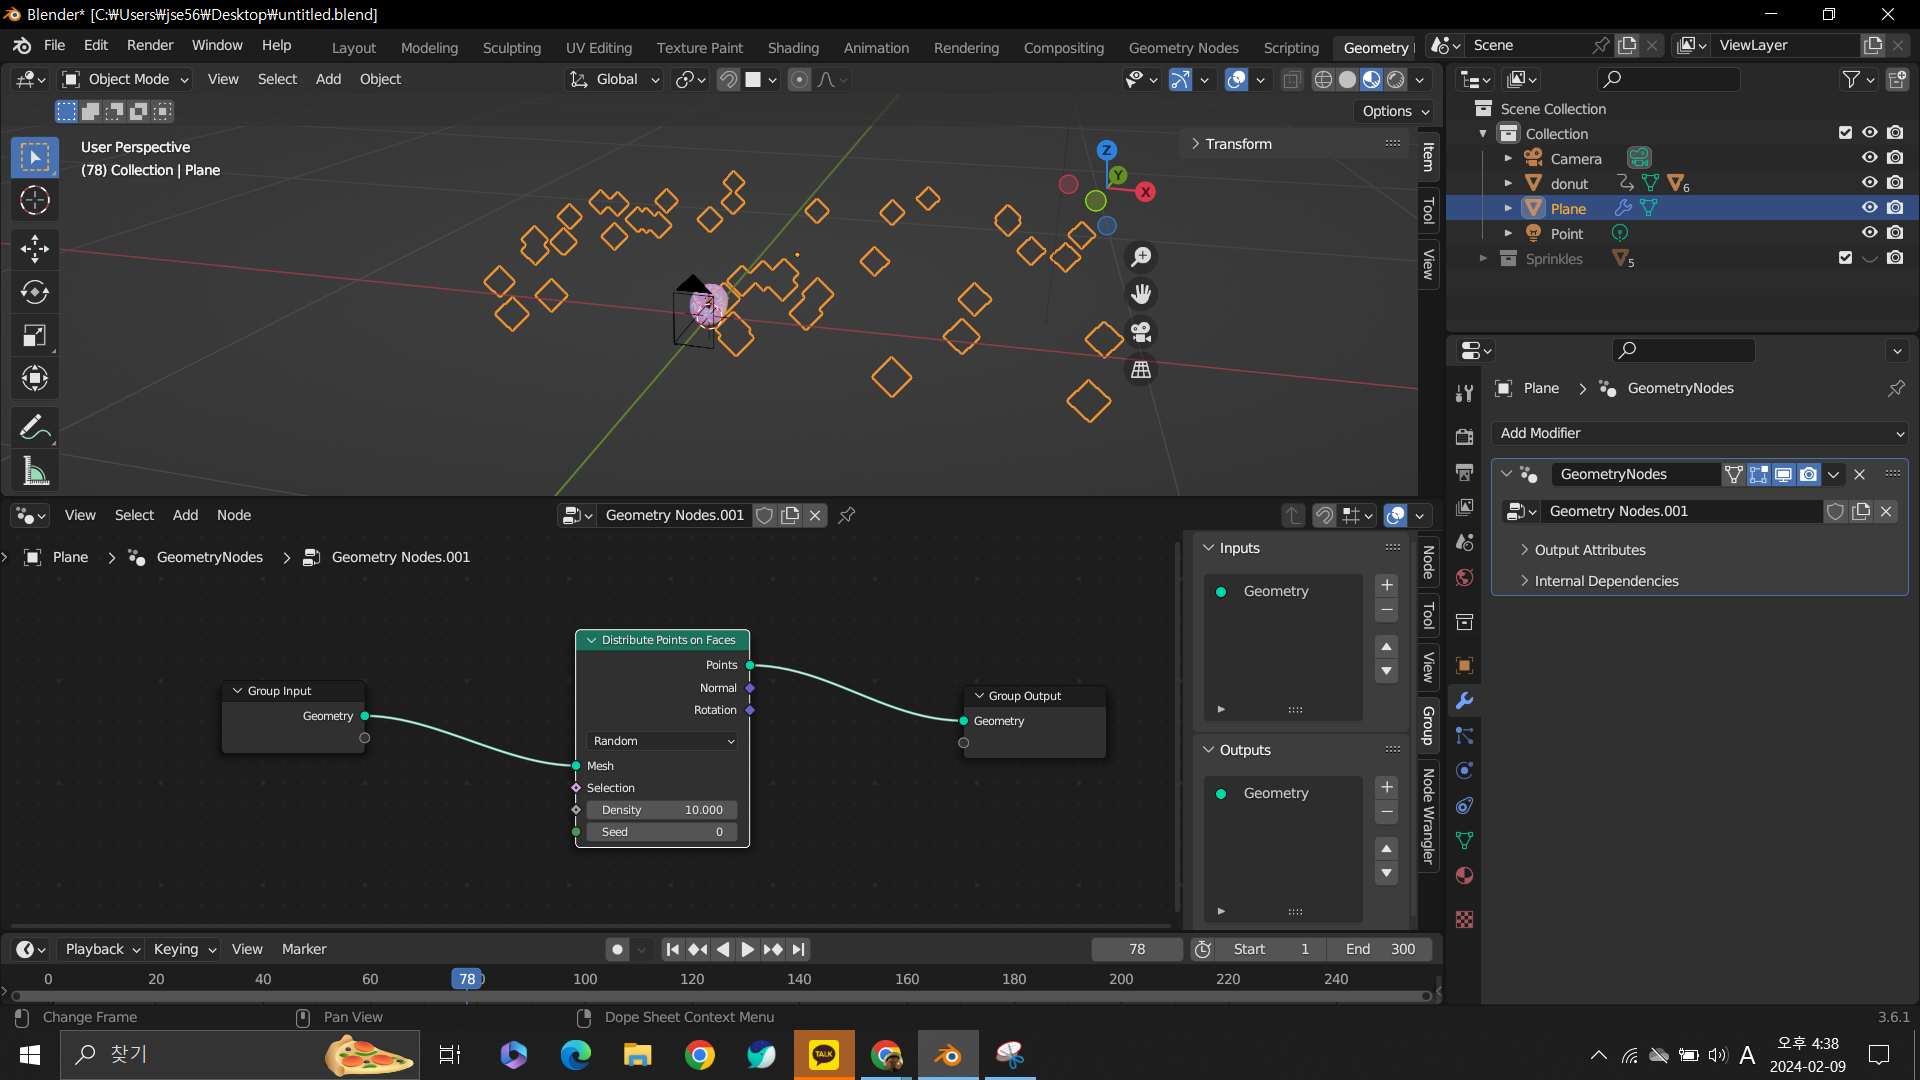Open the Object Data properties tab

tap(1465, 841)
